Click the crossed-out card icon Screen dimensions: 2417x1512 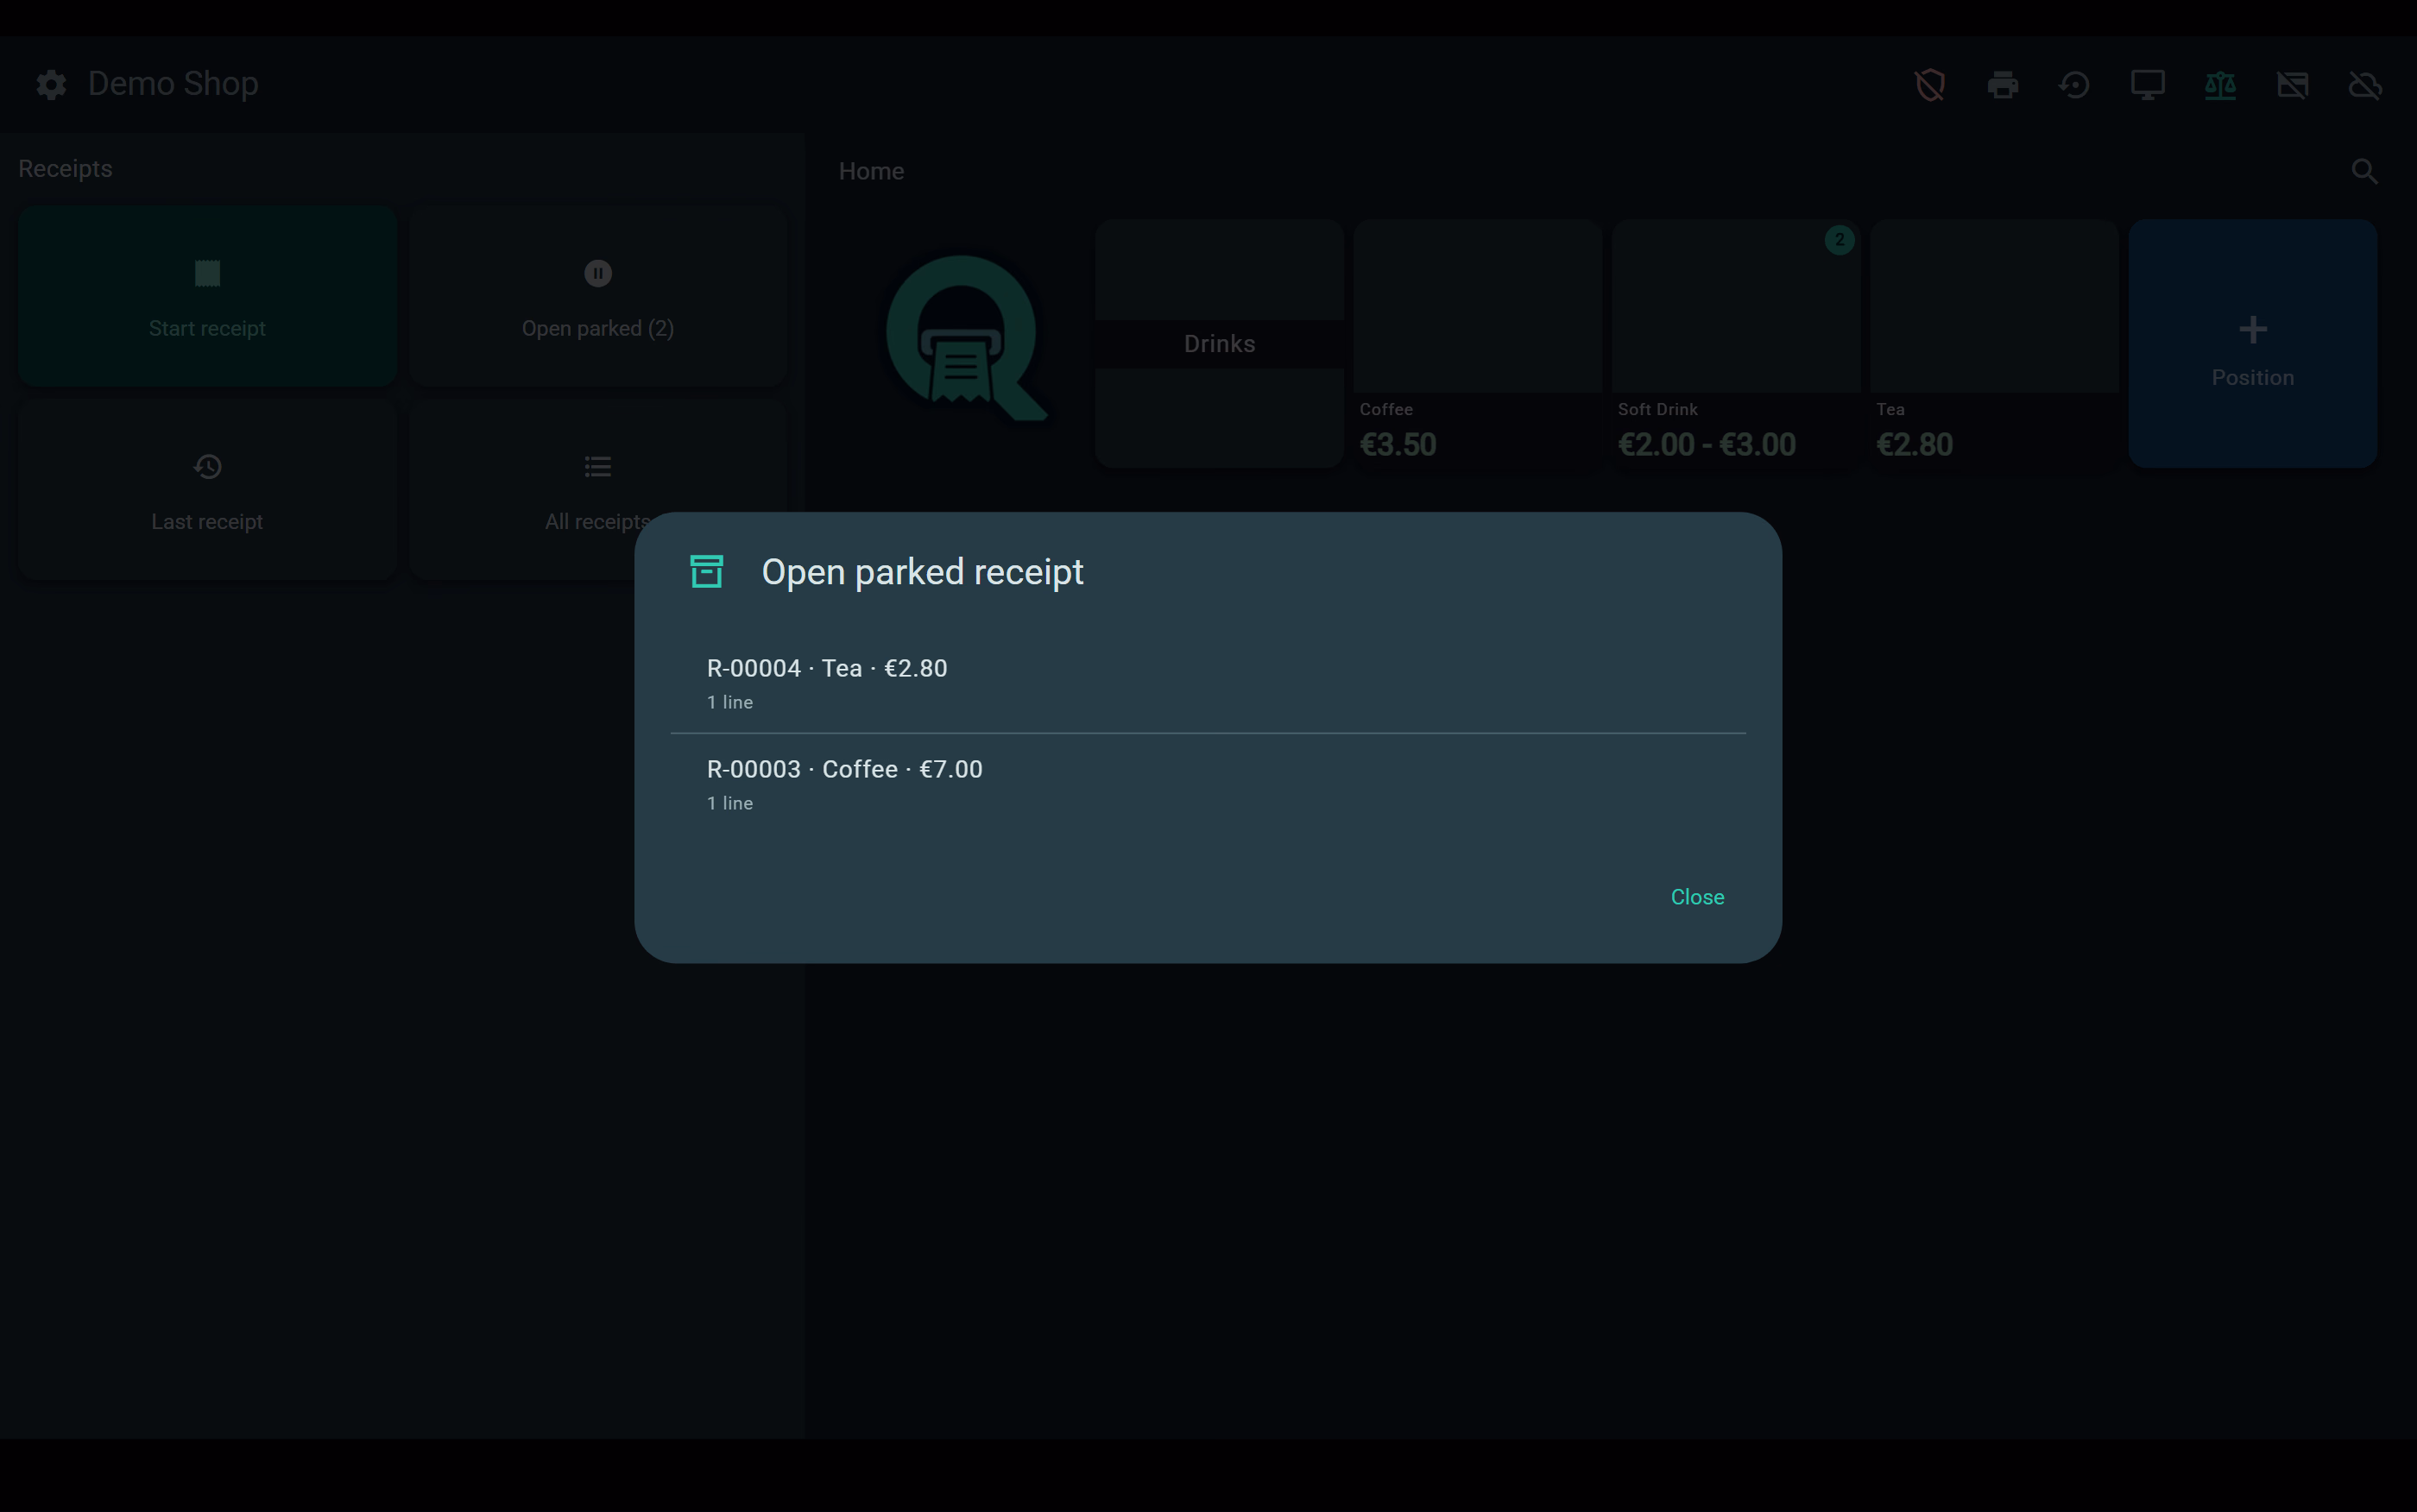point(2293,85)
